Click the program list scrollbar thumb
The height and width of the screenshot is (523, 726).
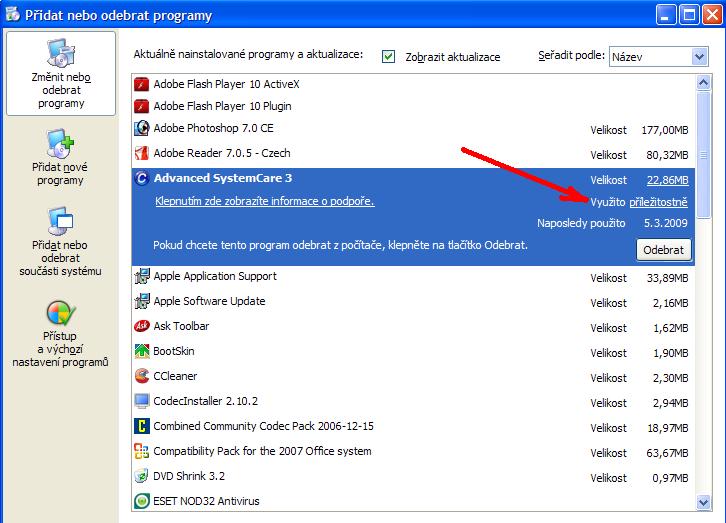coord(703,155)
